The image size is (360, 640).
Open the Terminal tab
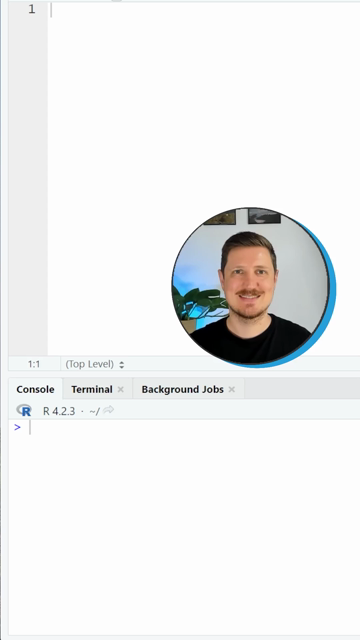click(92, 389)
